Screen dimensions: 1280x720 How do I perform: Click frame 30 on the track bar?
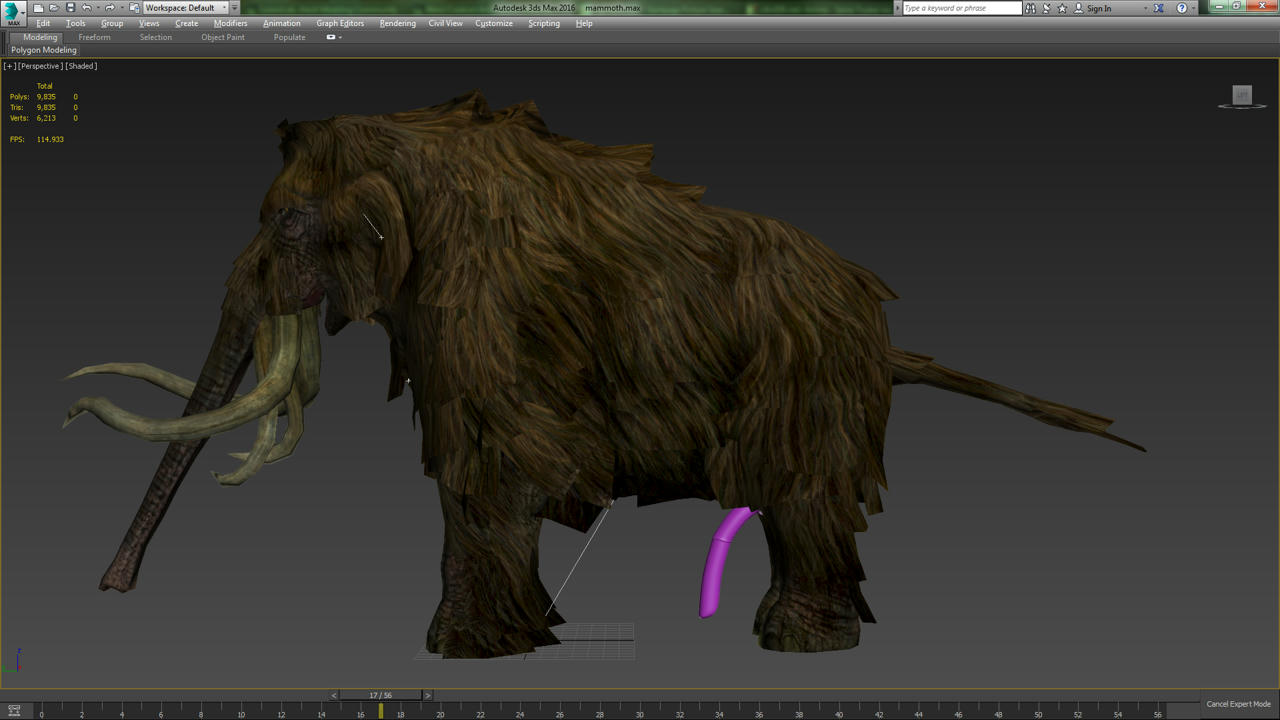coord(639,712)
